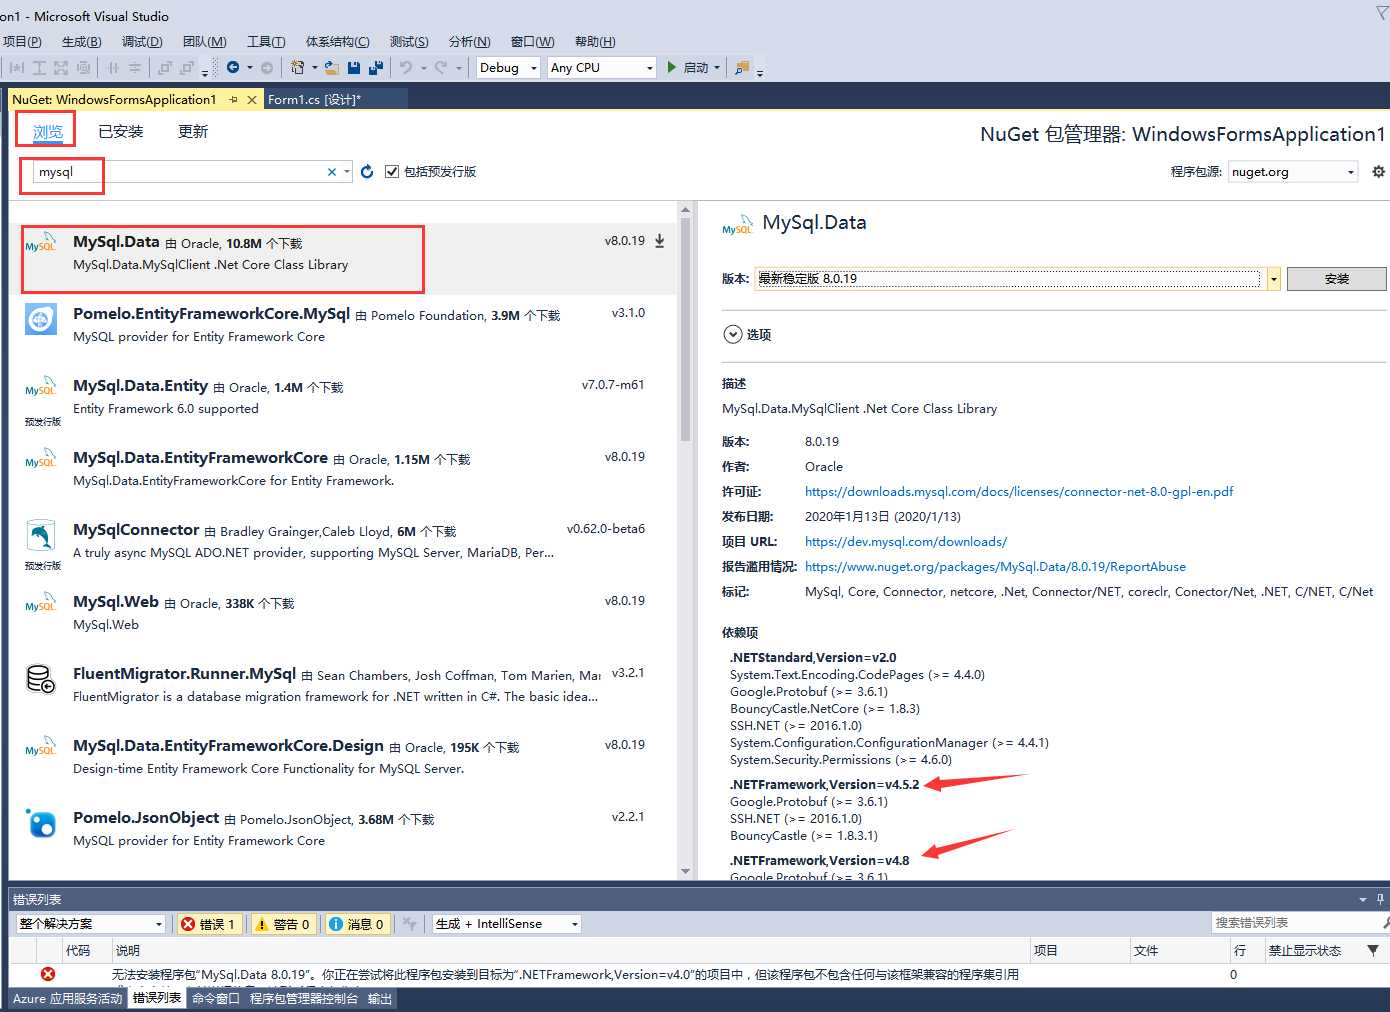Image resolution: width=1390 pixels, height=1012 pixels.
Task: Click the green start debugging arrow
Action: [x=672, y=67]
